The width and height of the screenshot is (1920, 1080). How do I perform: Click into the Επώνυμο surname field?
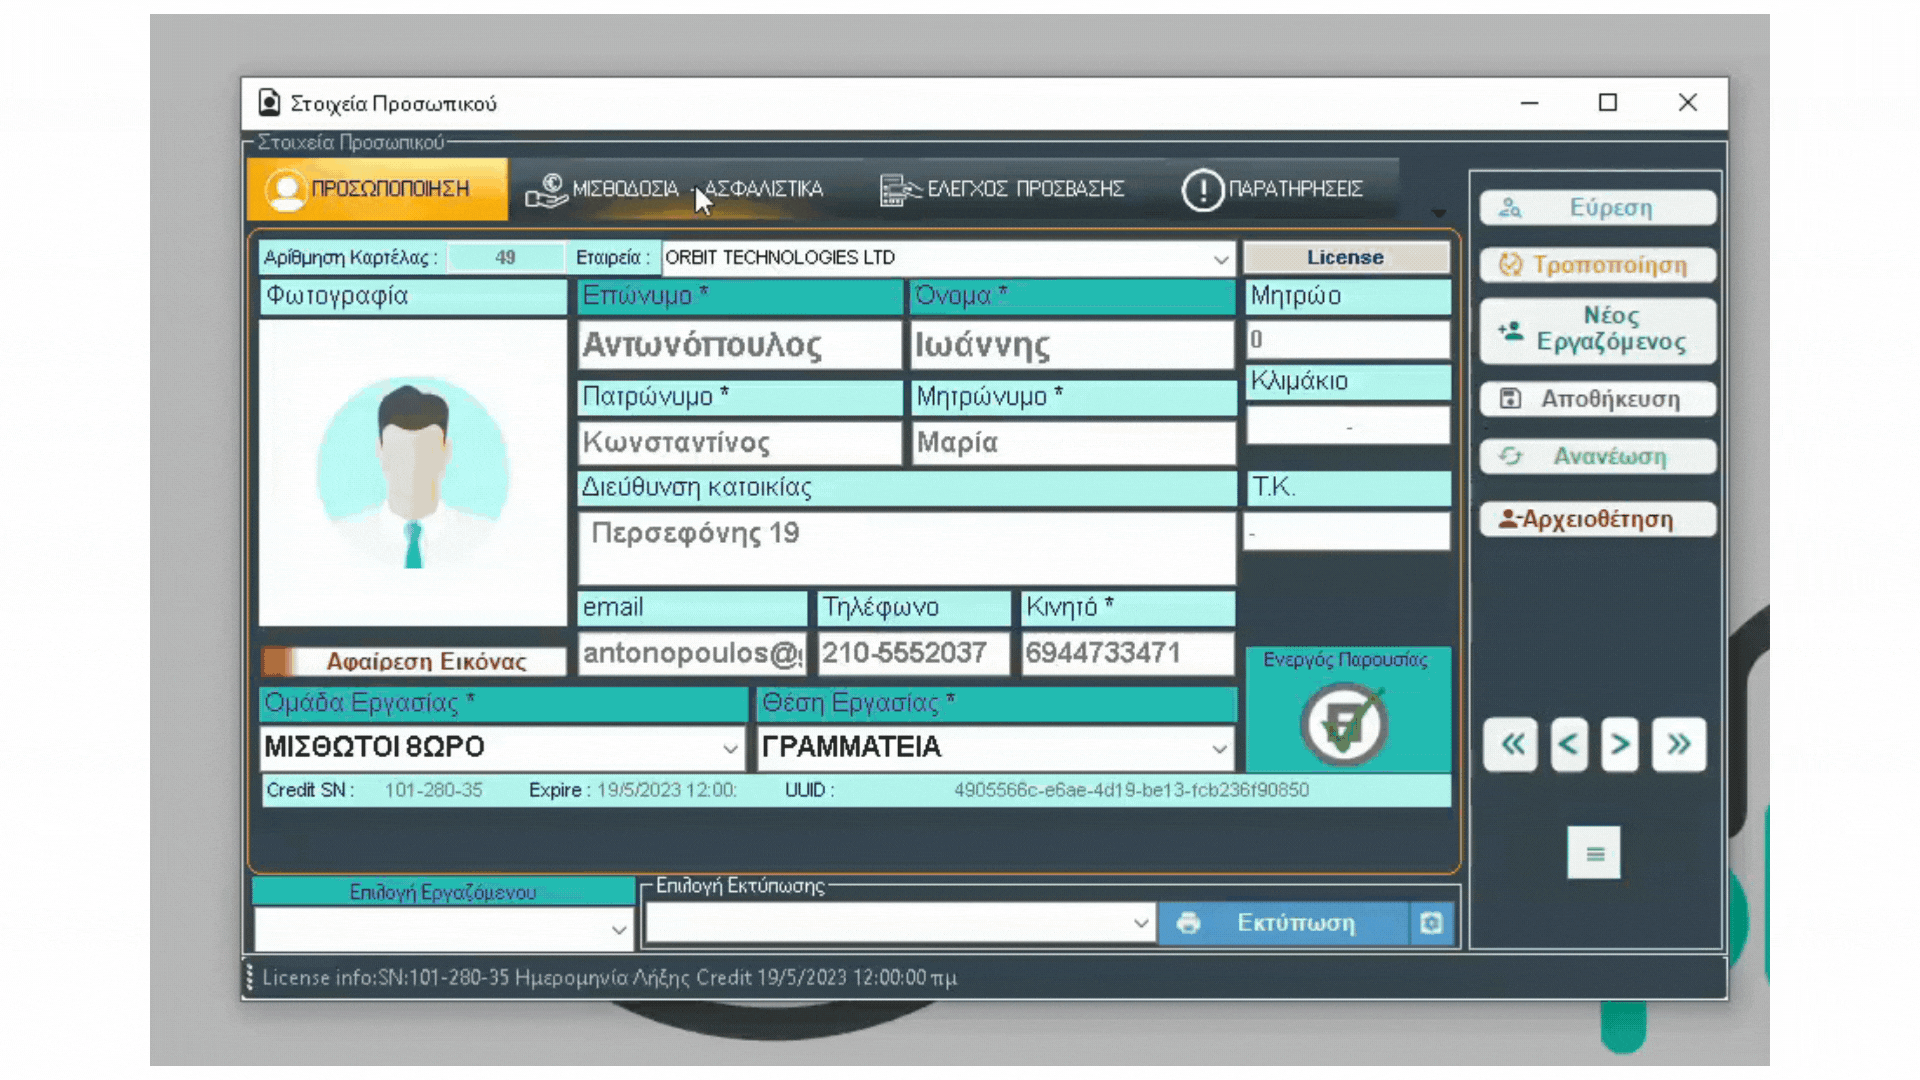739,345
